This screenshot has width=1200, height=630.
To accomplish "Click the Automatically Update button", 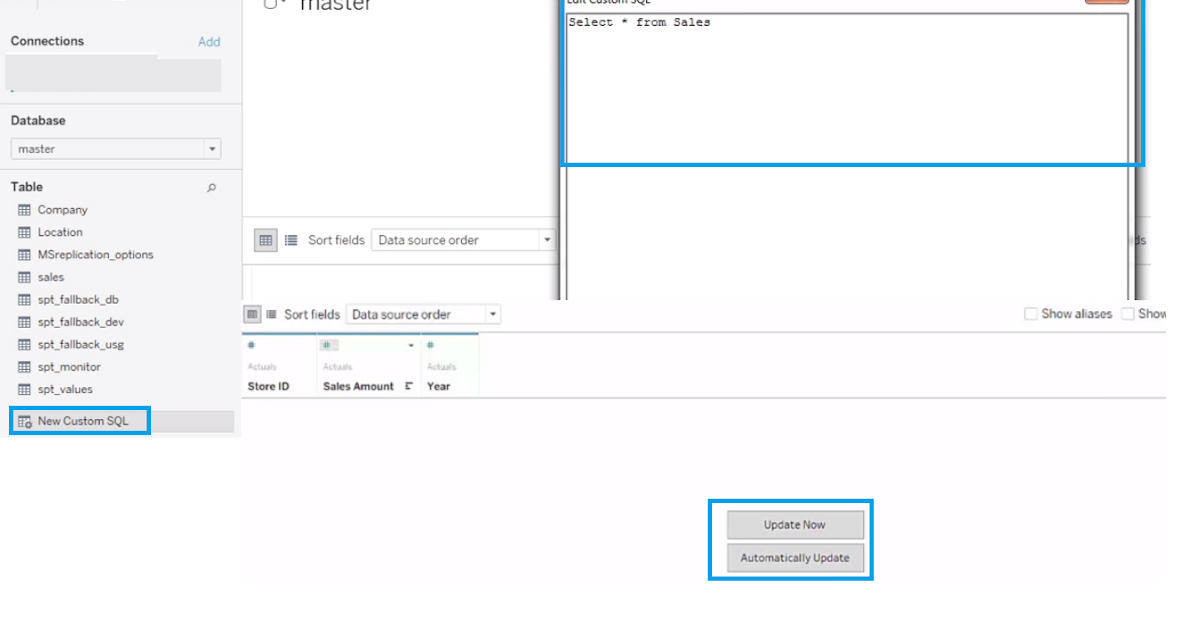I will pyautogui.click(x=794, y=558).
